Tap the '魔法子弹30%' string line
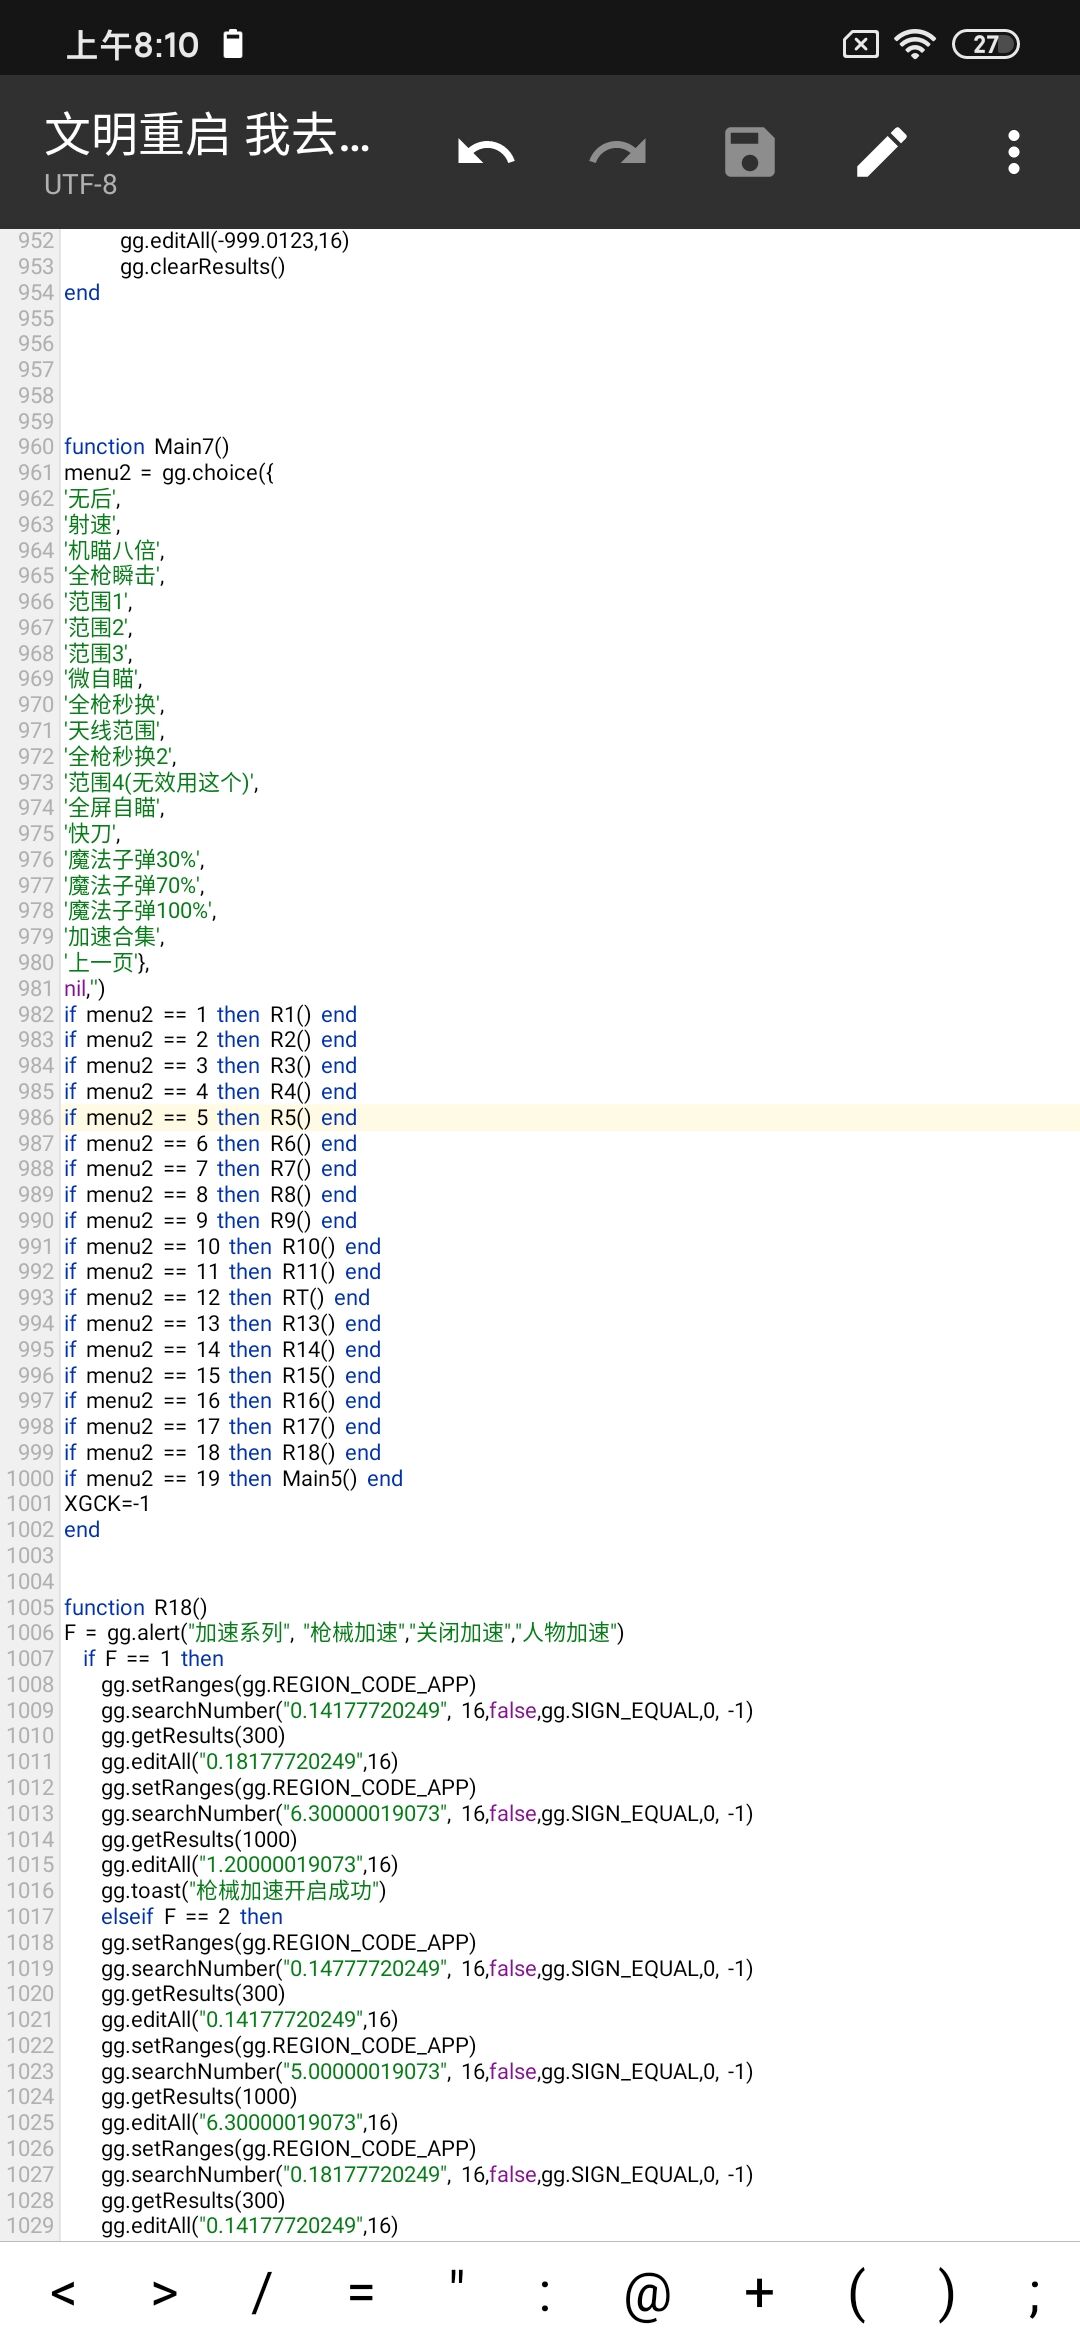 (x=134, y=860)
